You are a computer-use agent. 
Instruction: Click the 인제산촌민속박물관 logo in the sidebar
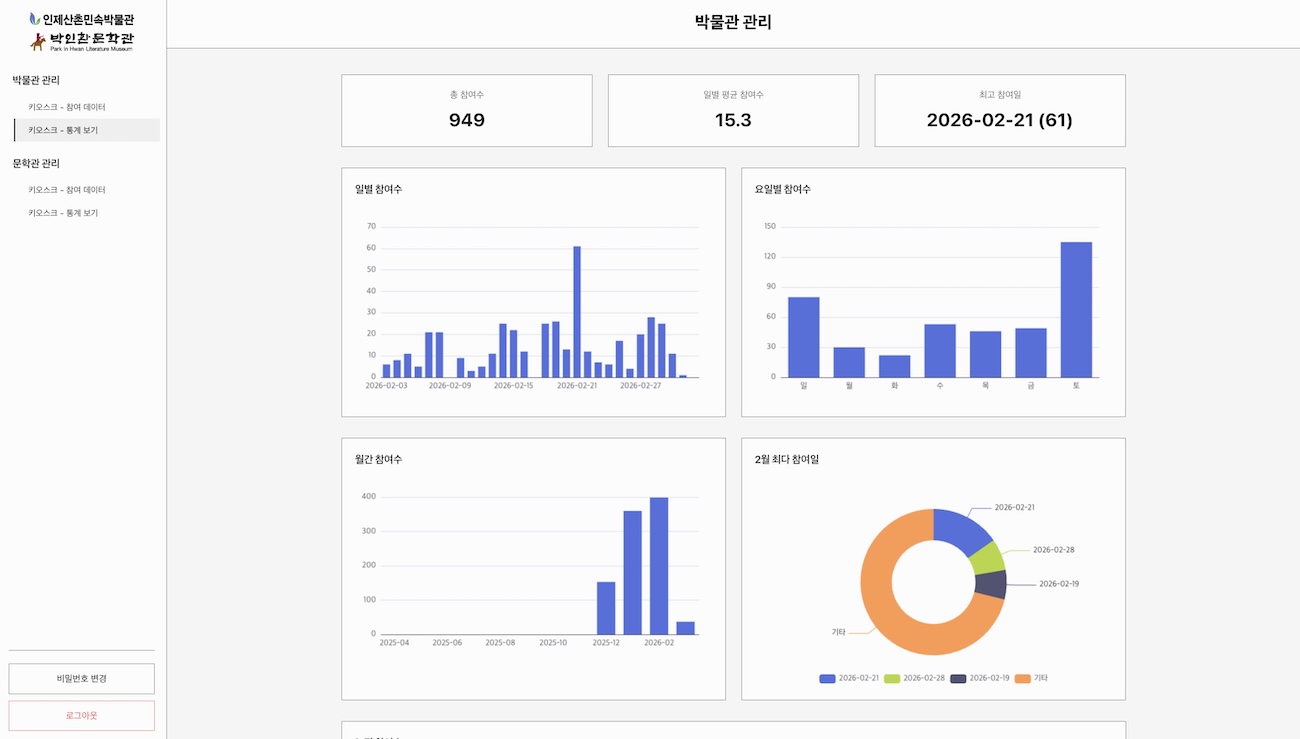tap(82, 19)
